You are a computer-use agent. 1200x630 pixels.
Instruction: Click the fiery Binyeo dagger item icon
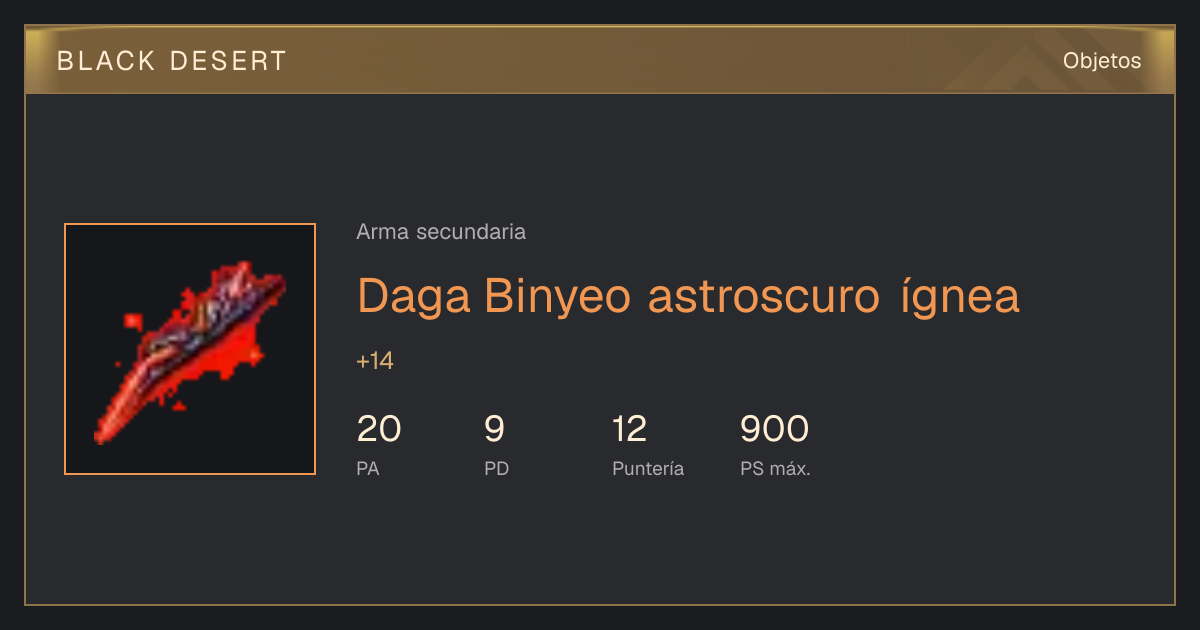(190, 349)
